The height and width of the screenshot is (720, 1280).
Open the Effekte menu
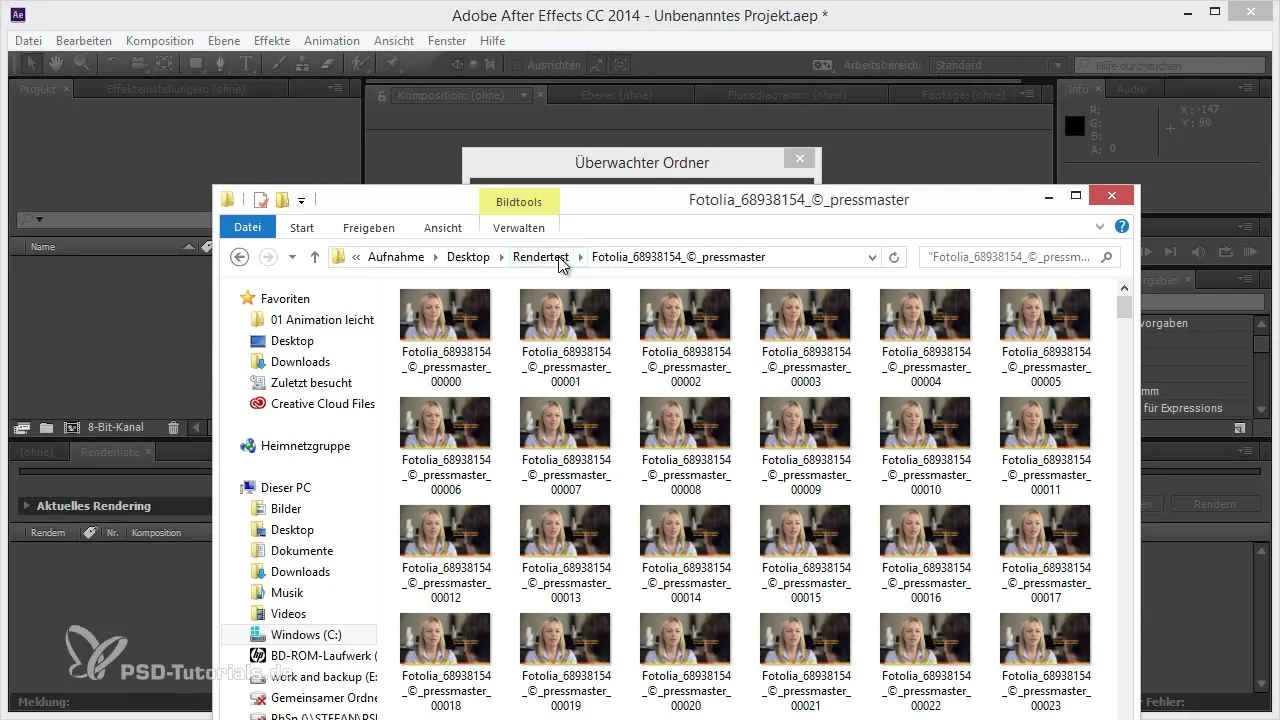272,41
